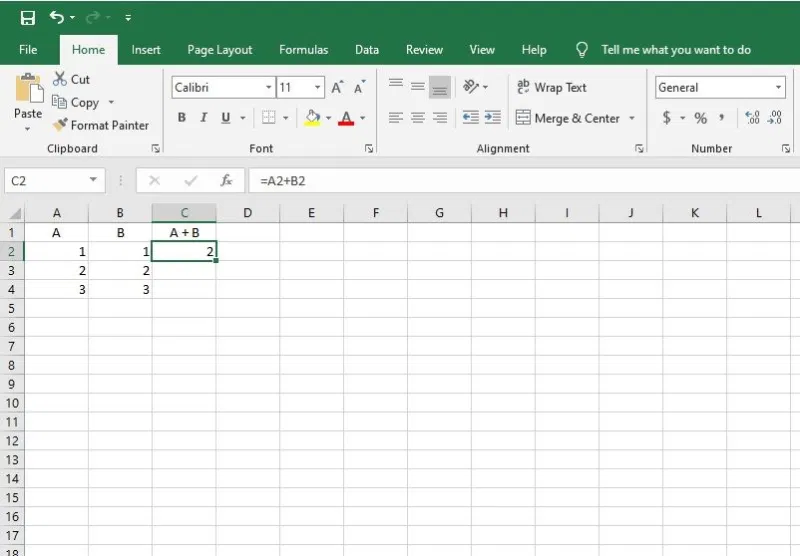800x556 pixels.
Task: Open Clipboard dialog launcher
Action: pos(156,148)
